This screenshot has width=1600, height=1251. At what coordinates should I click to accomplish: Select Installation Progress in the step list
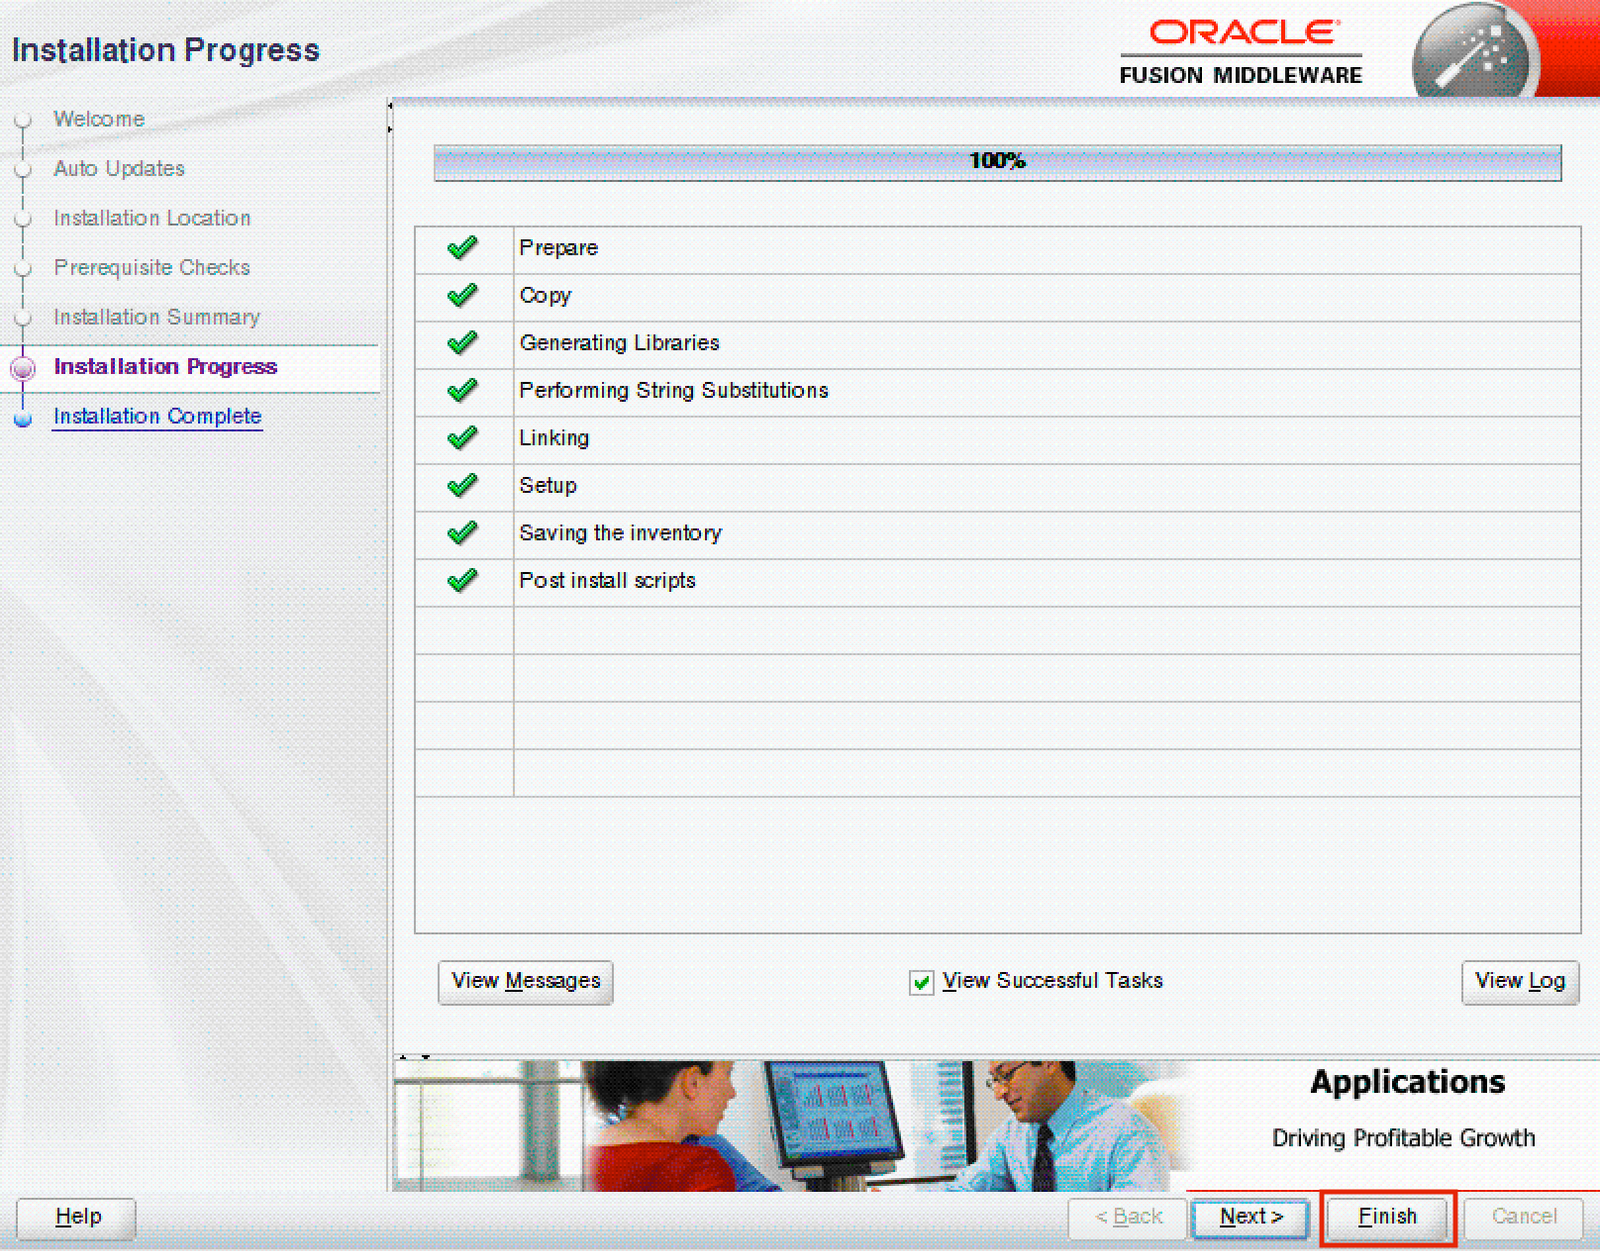pos(165,367)
